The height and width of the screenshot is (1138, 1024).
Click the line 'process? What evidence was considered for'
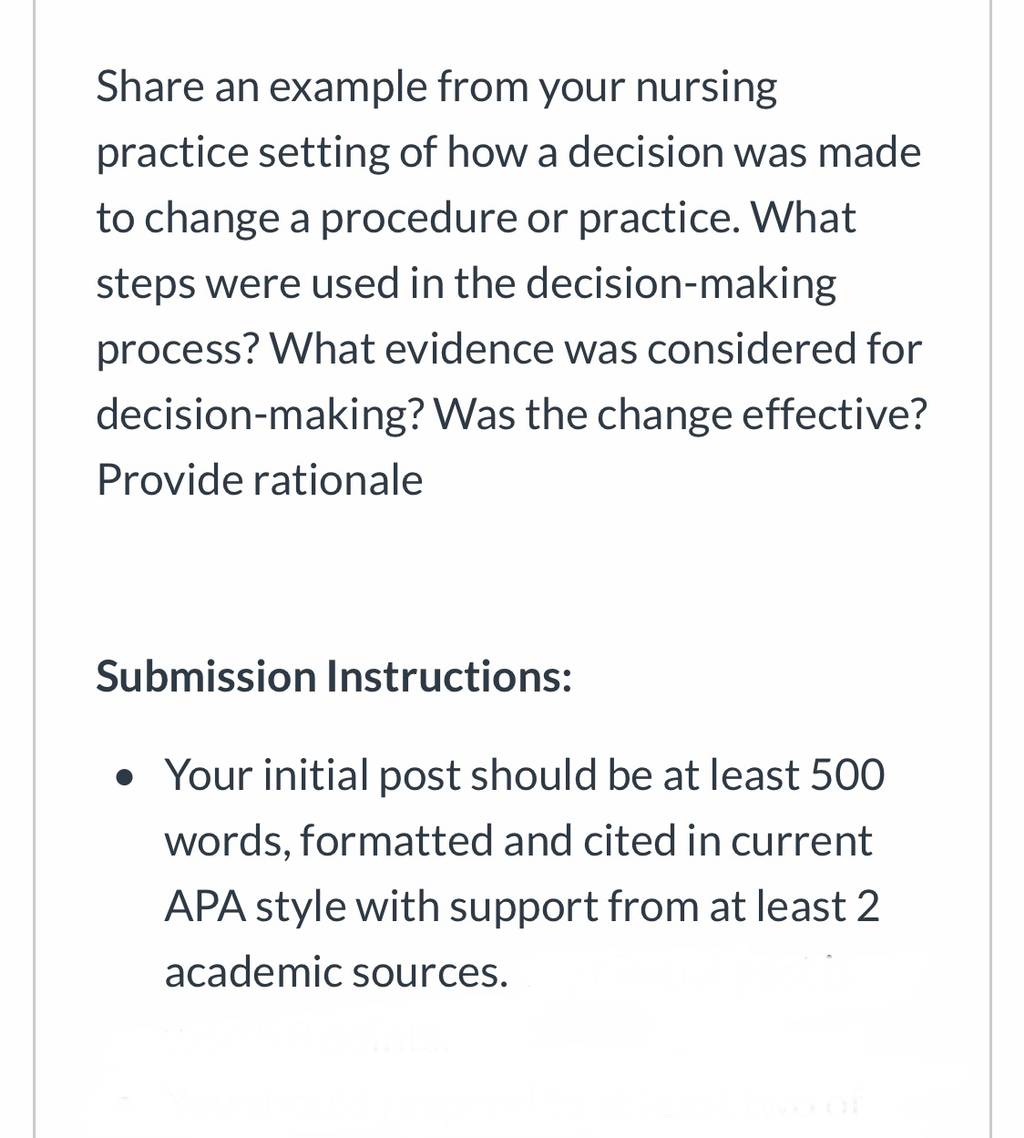509,350
